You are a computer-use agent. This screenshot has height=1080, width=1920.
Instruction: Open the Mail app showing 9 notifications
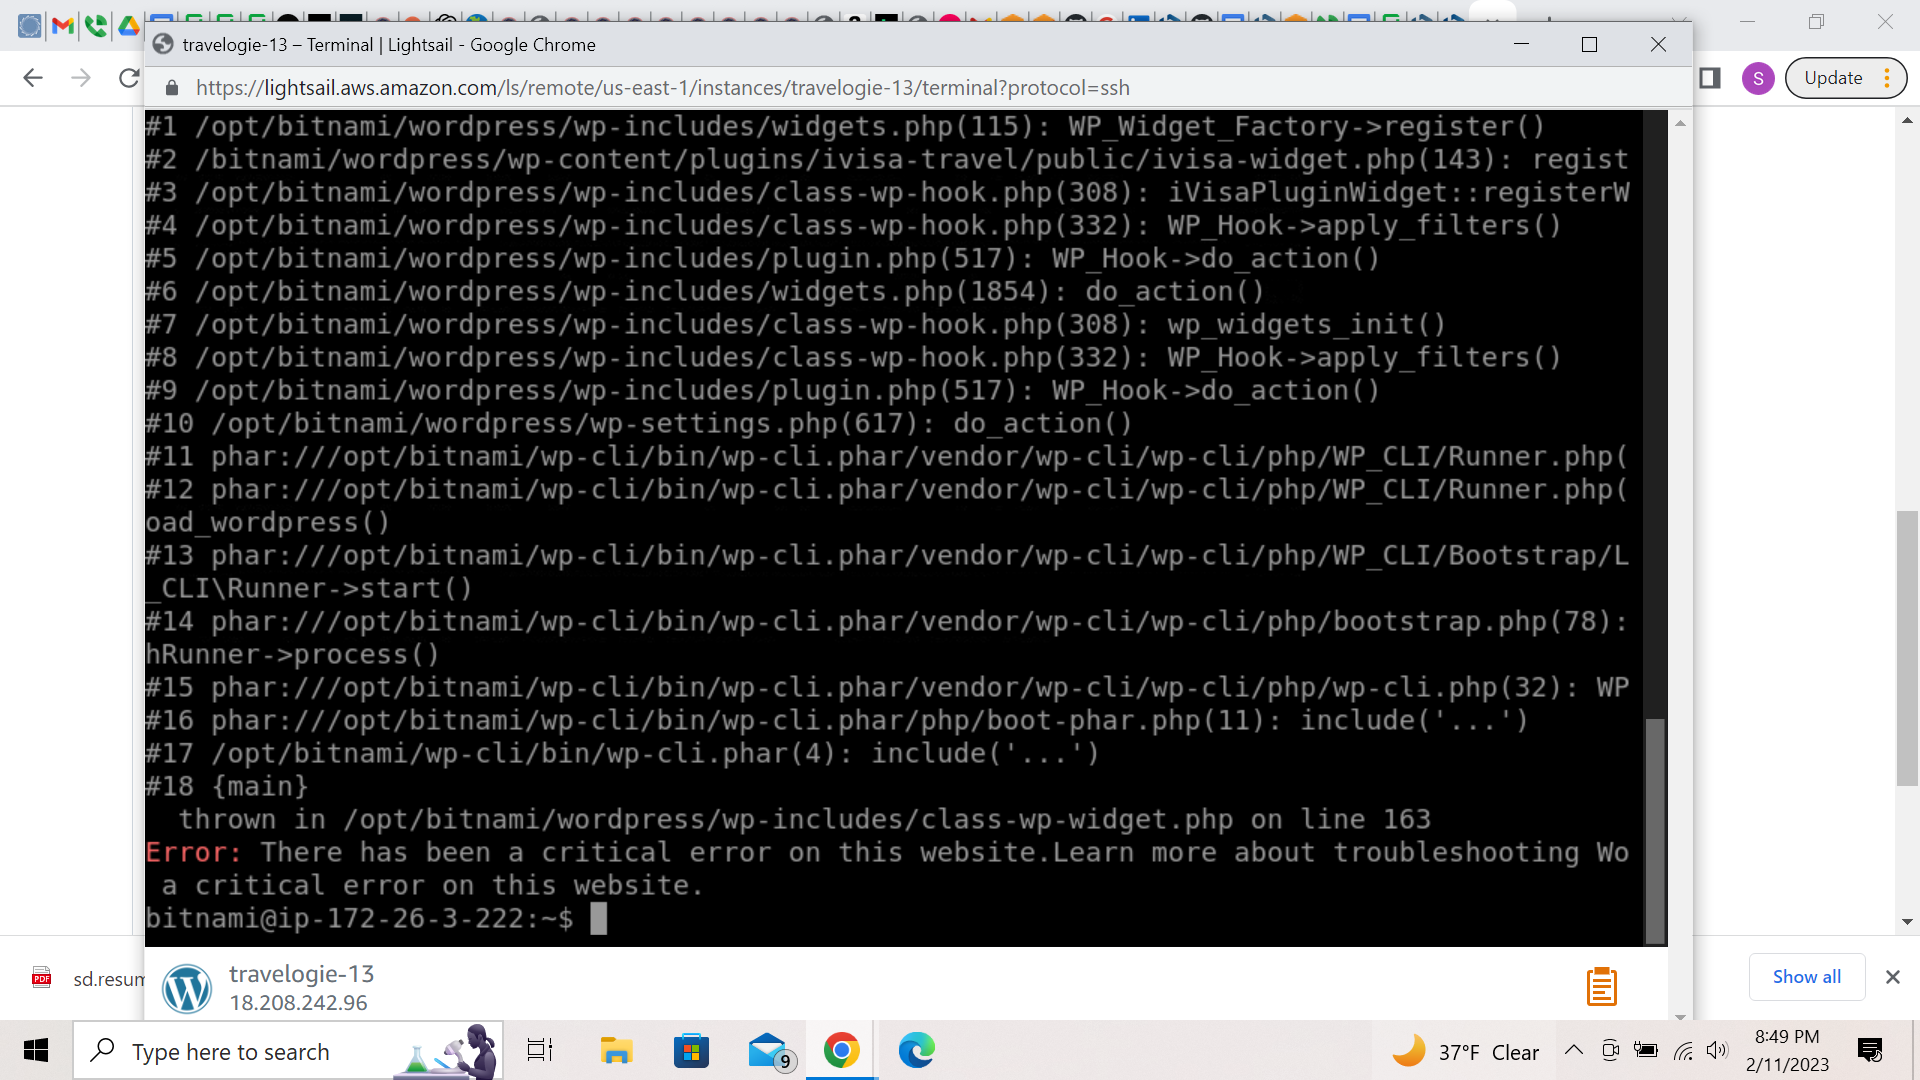[x=766, y=1050]
